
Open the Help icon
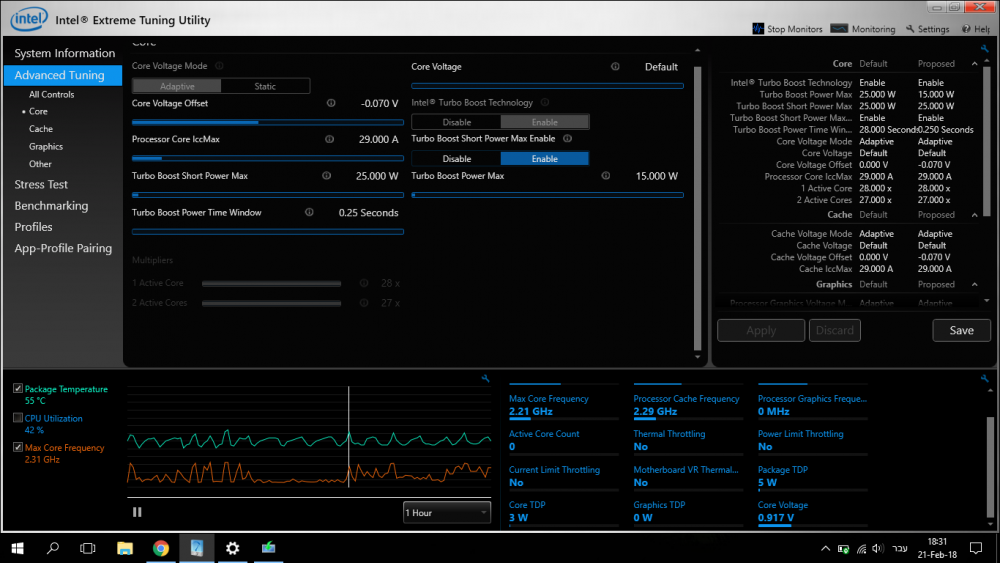(x=966, y=29)
